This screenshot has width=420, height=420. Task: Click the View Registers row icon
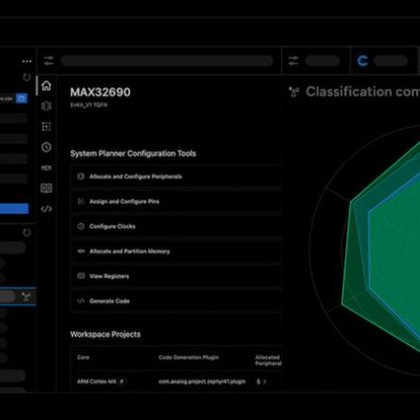pos(81,276)
